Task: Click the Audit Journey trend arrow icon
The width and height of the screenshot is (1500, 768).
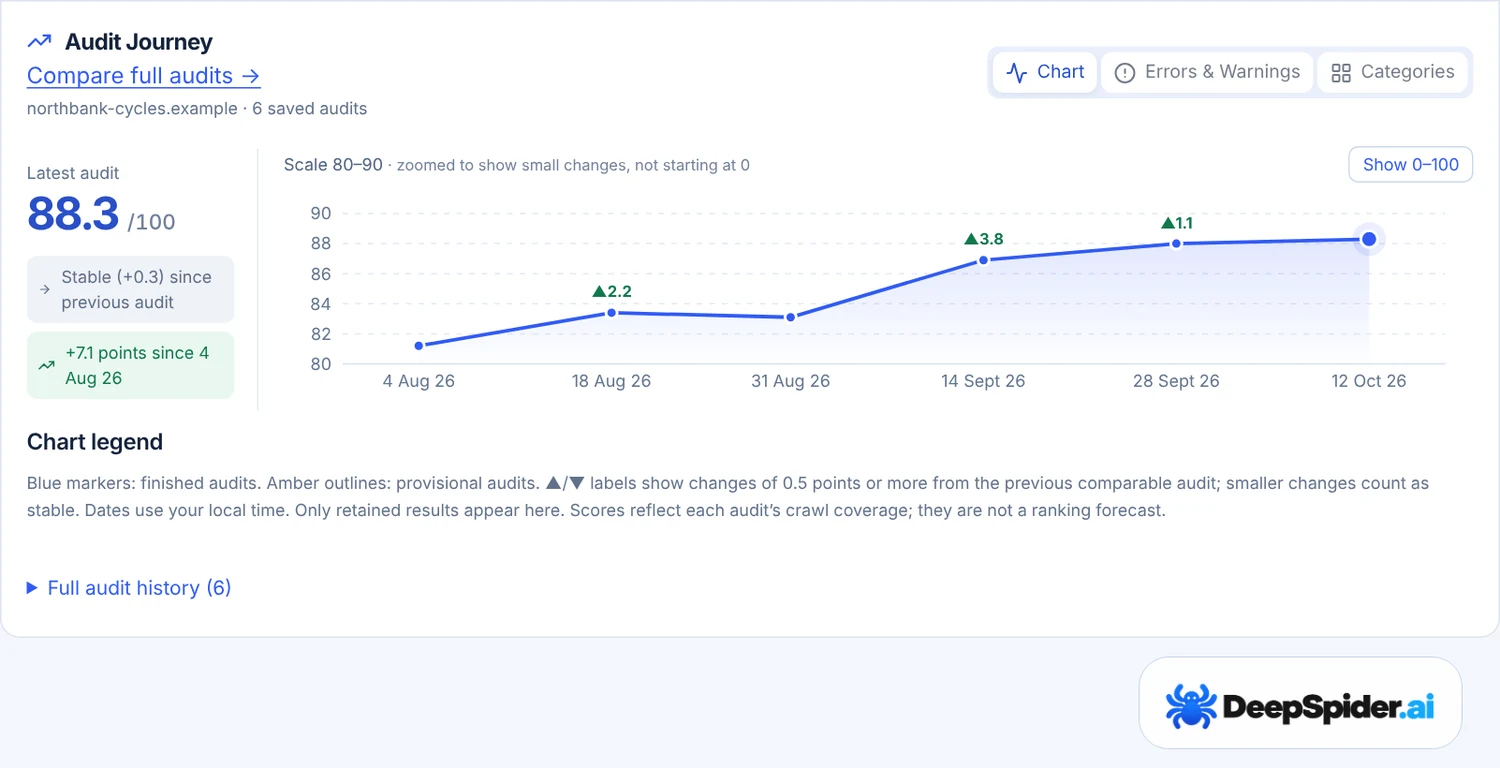Action: tap(39, 42)
